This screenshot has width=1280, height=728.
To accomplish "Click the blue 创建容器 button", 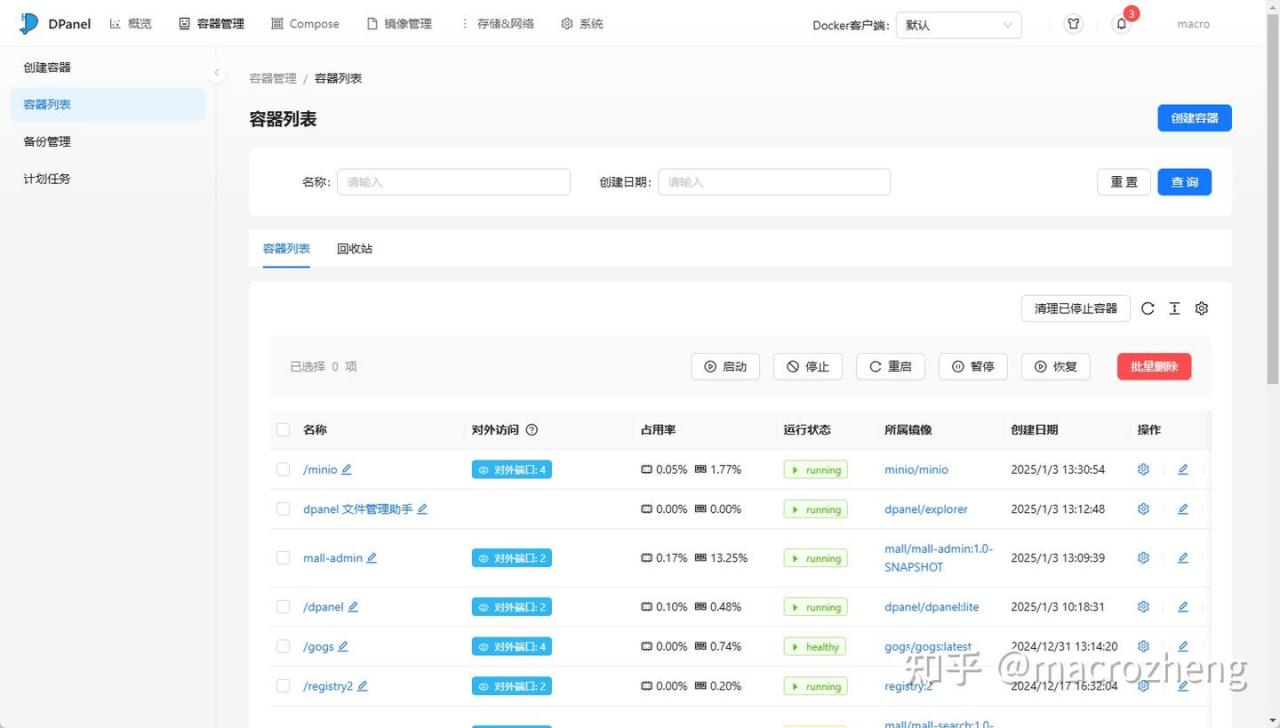I will coord(1194,118).
